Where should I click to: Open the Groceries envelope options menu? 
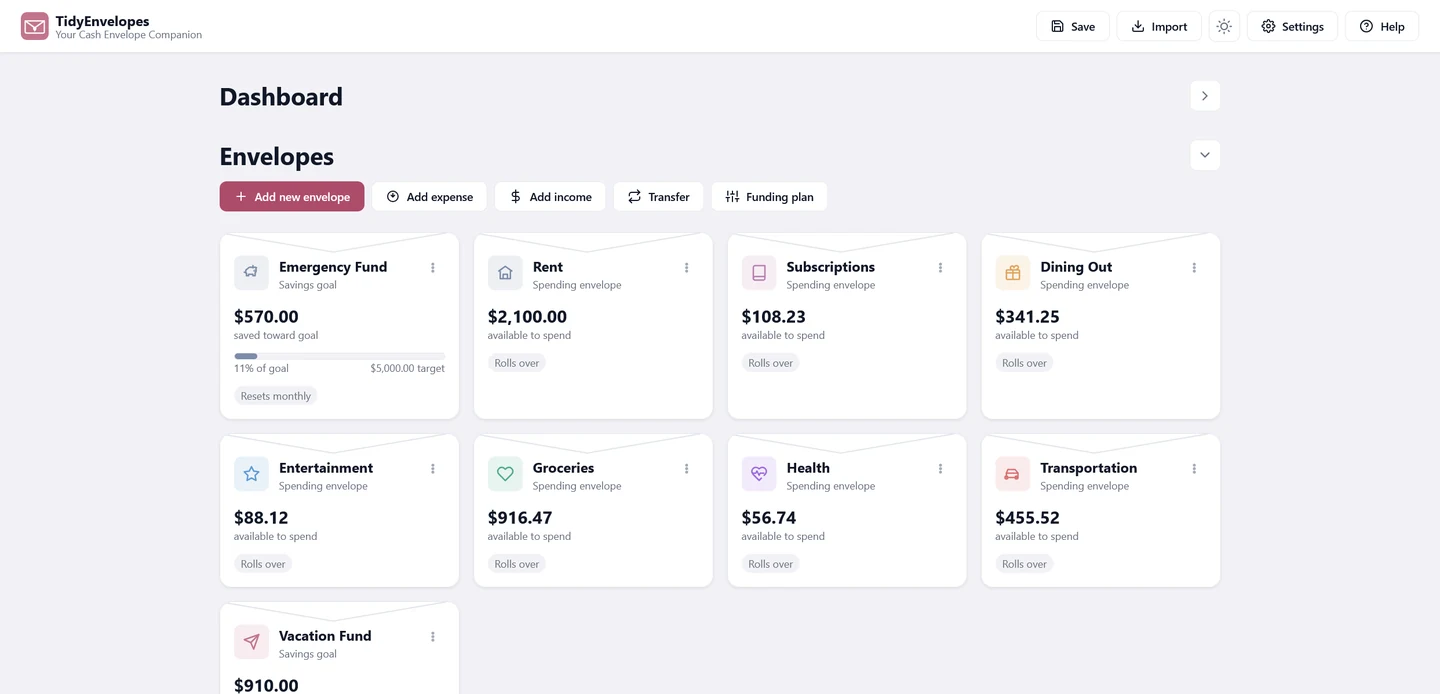[x=687, y=469]
